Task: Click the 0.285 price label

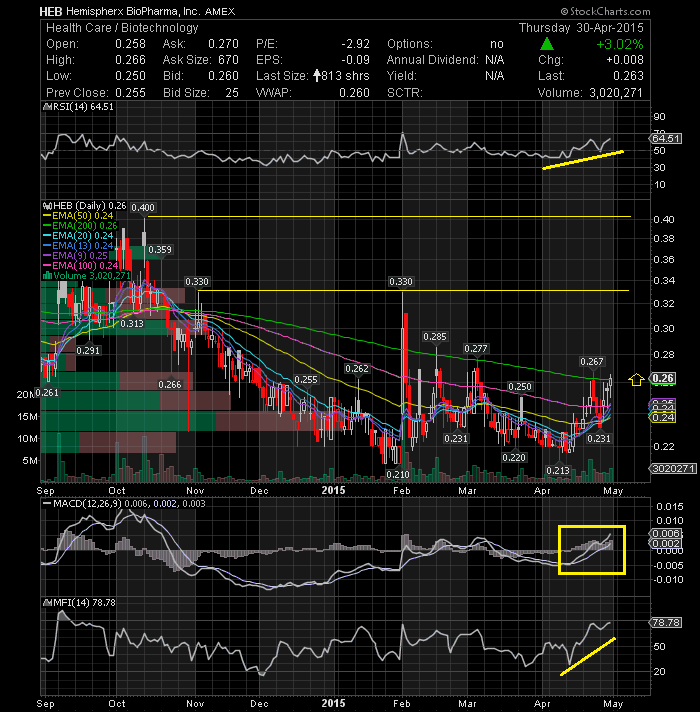Action: click(435, 337)
